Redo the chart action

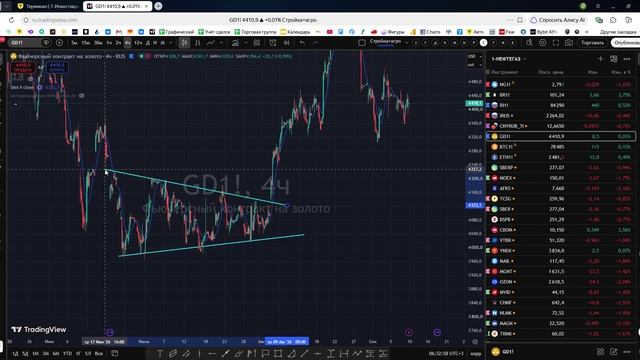pos(315,43)
